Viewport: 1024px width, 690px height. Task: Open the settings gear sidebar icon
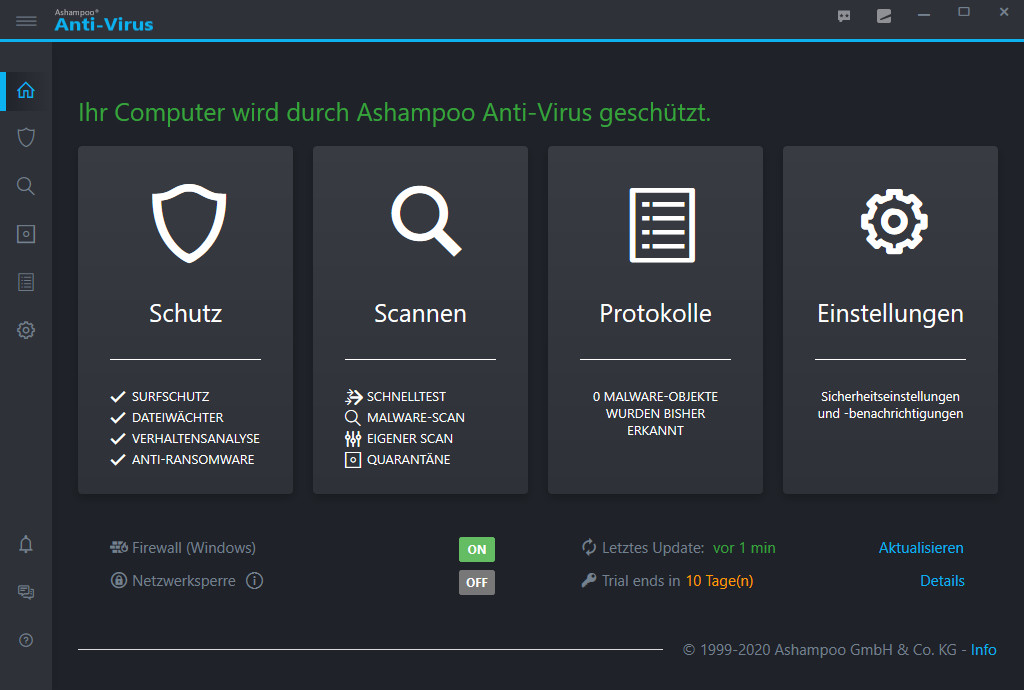(x=26, y=330)
